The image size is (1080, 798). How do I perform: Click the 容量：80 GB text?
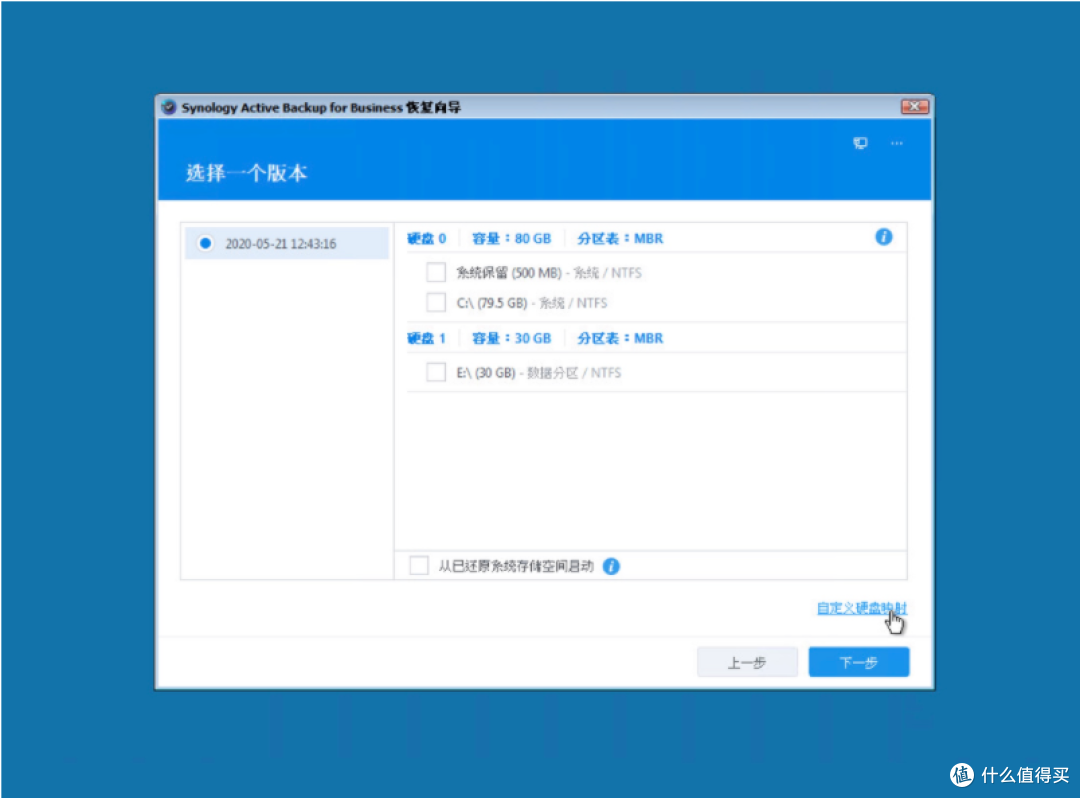pos(511,239)
